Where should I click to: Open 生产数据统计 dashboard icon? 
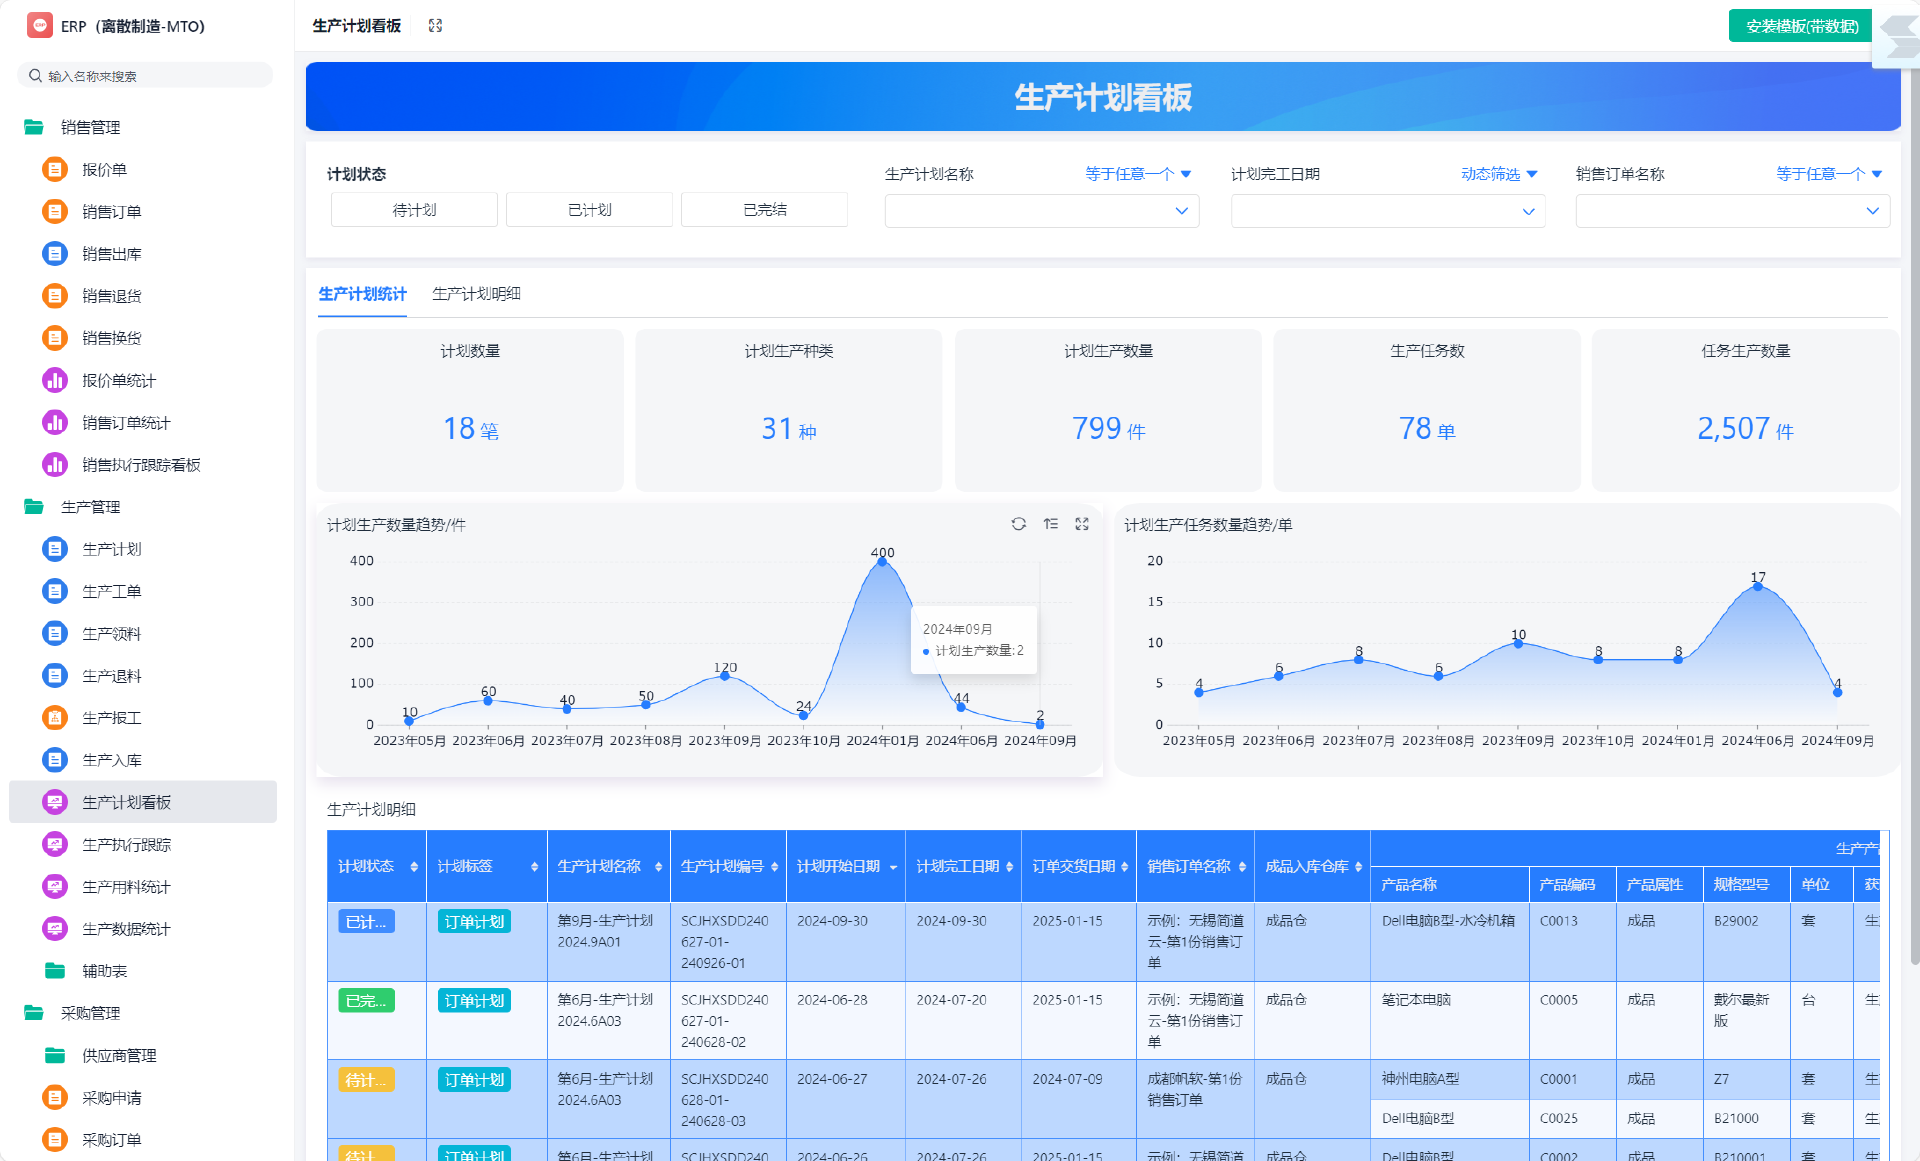[54, 929]
